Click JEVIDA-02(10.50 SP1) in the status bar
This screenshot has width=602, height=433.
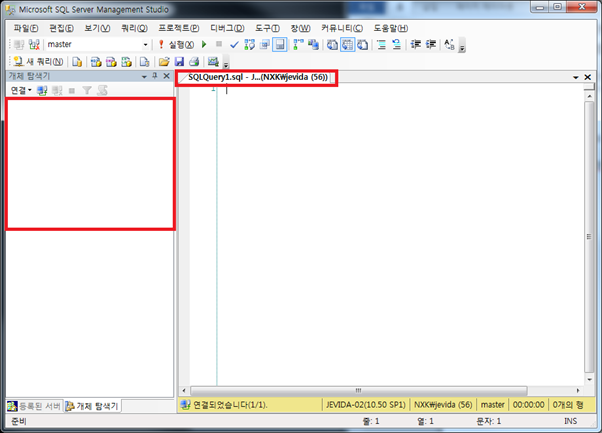point(366,405)
